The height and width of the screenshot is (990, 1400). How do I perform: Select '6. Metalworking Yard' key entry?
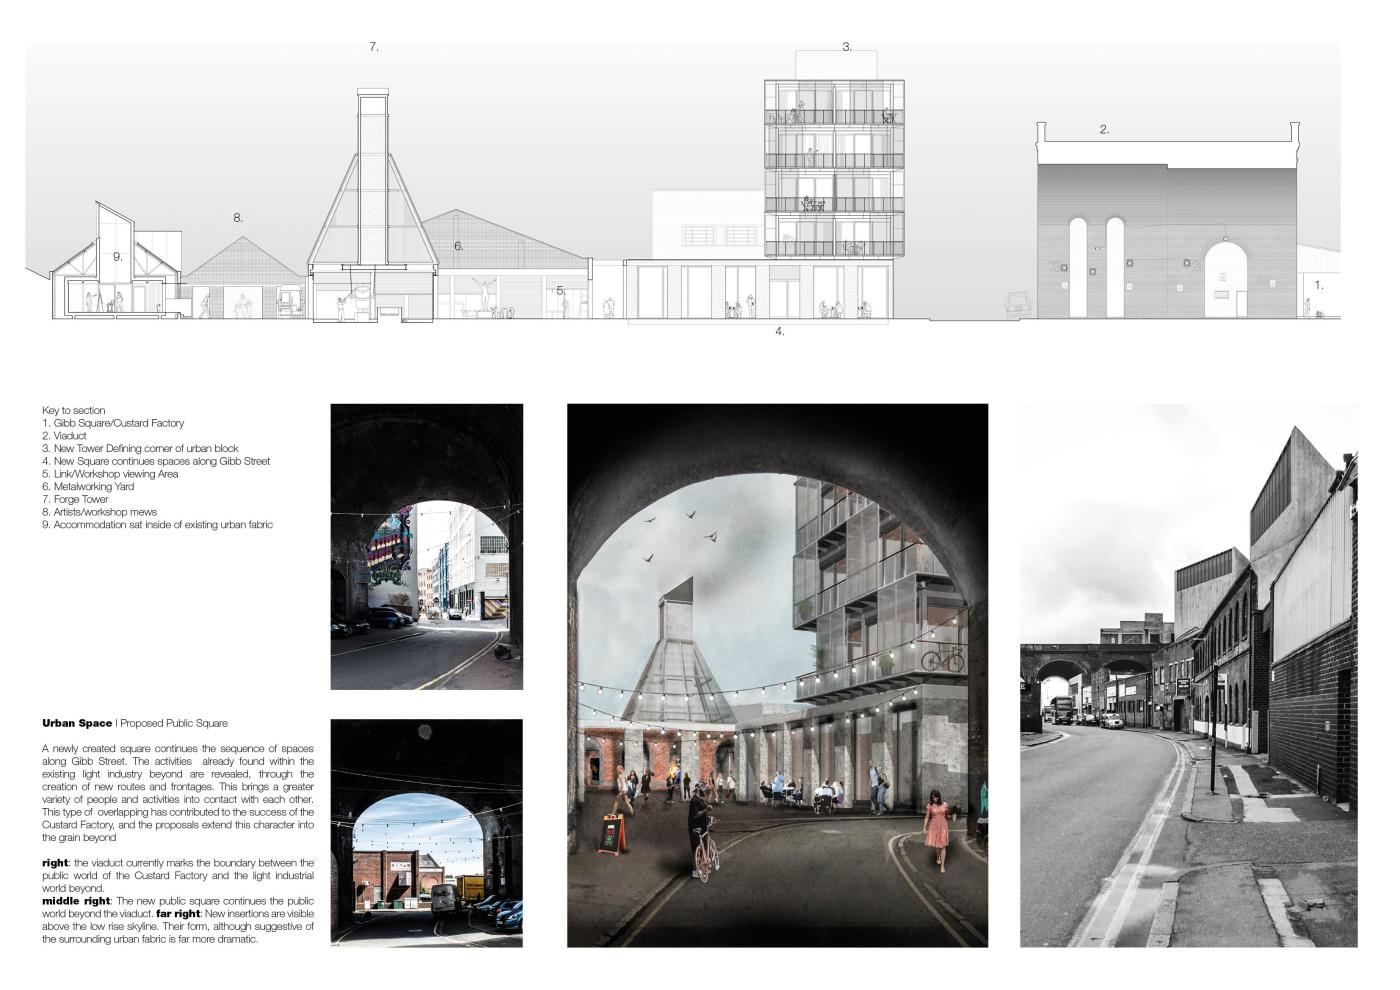click(x=88, y=487)
